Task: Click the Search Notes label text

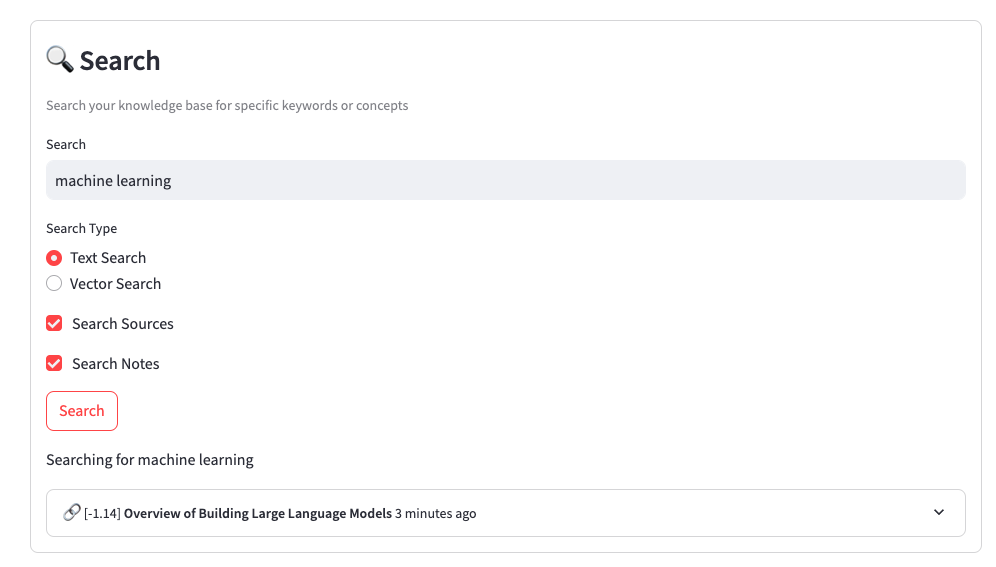Action: (x=115, y=364)
